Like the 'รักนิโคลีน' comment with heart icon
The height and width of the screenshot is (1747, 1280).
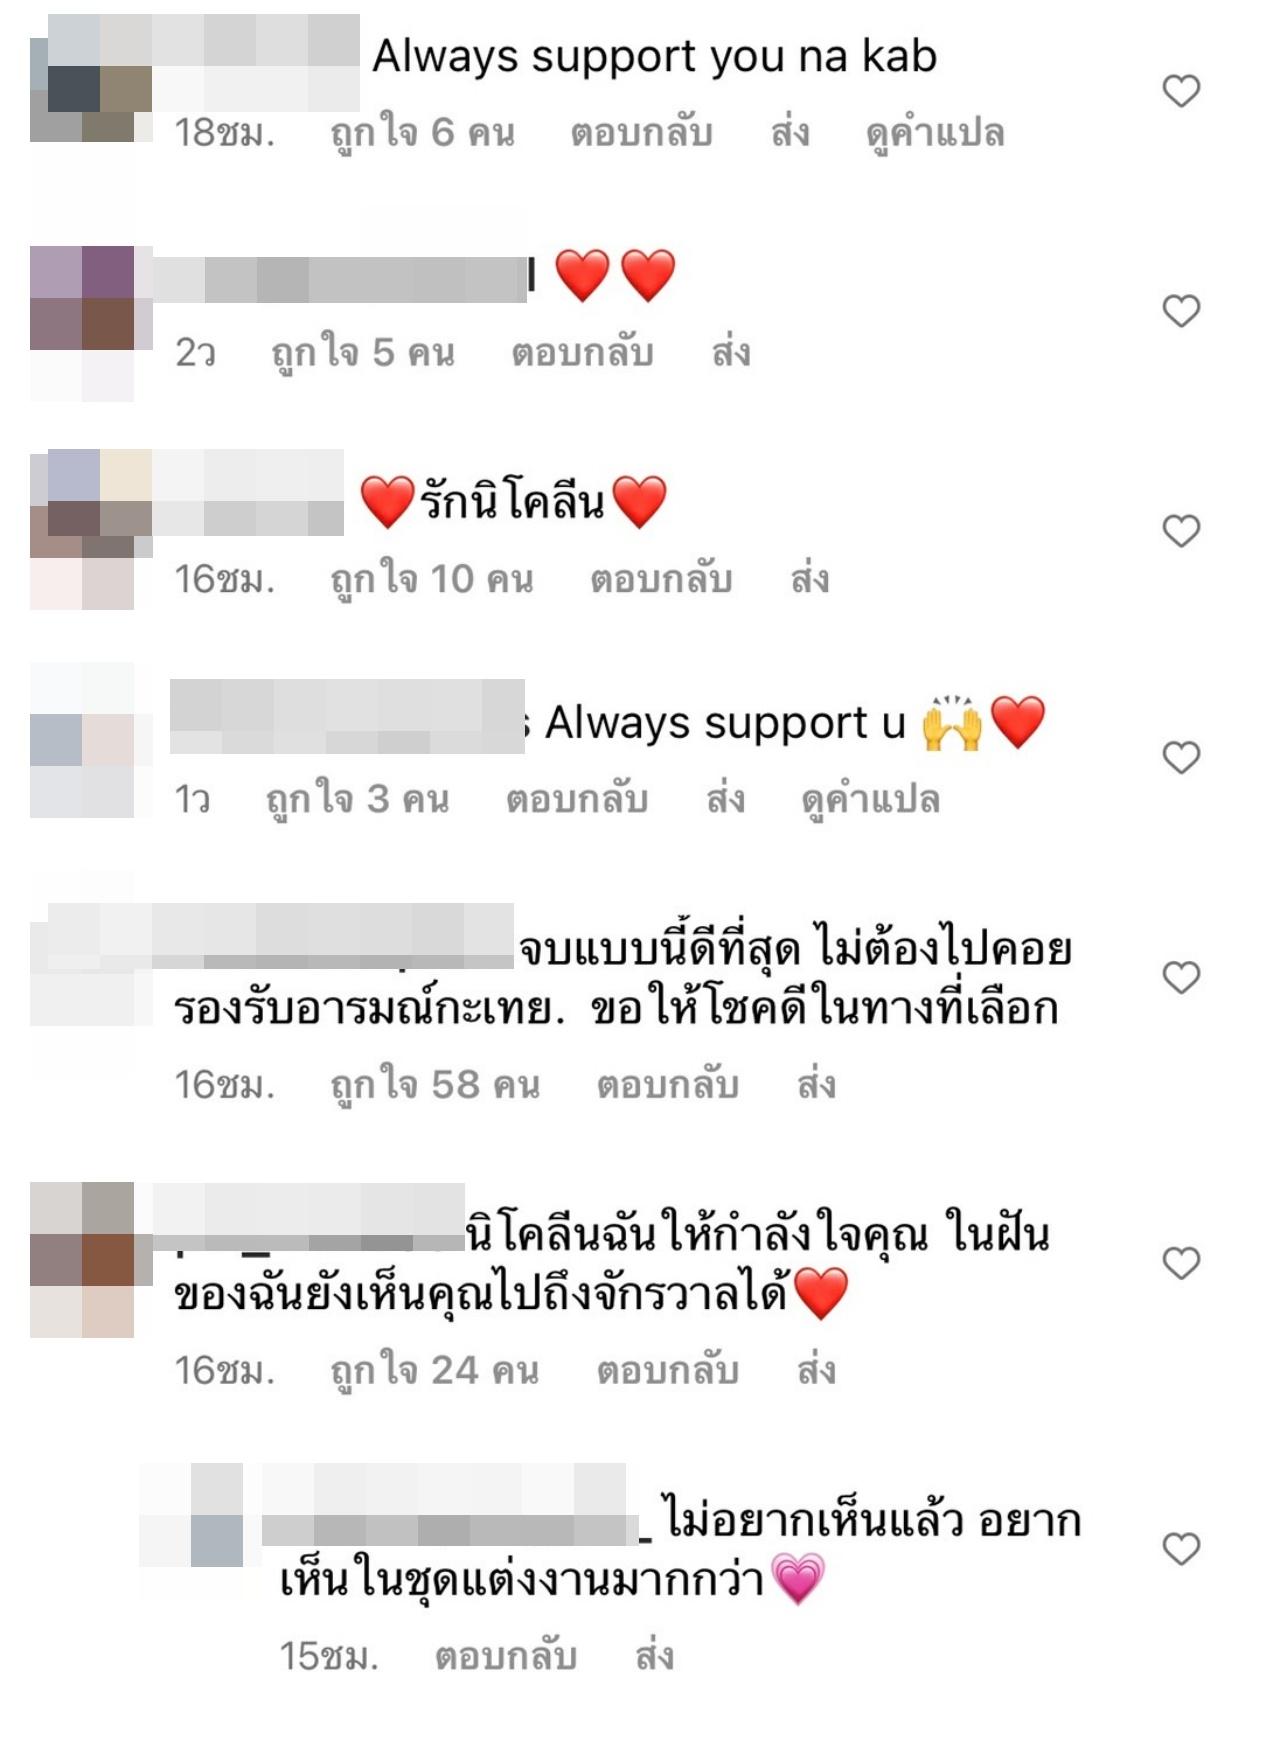[x=1181, y=531]
